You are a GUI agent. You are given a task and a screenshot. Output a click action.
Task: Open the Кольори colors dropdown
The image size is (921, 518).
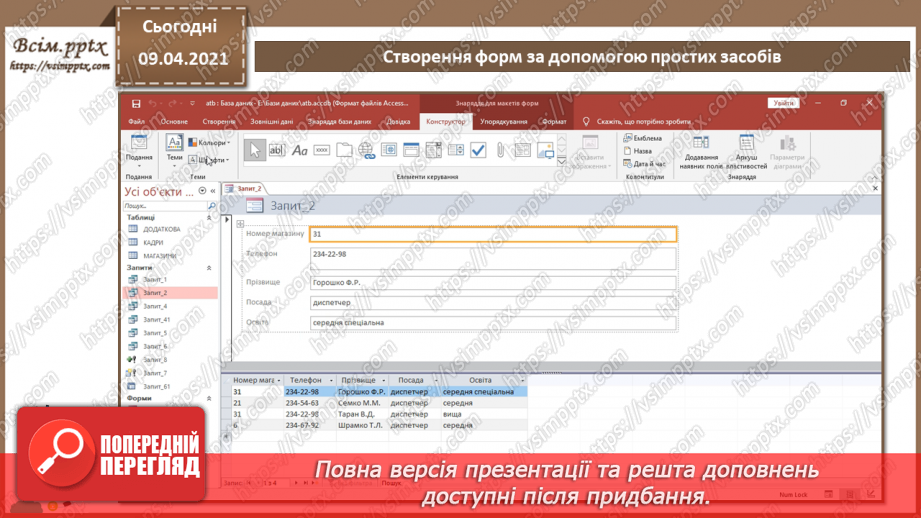[210, 143]
